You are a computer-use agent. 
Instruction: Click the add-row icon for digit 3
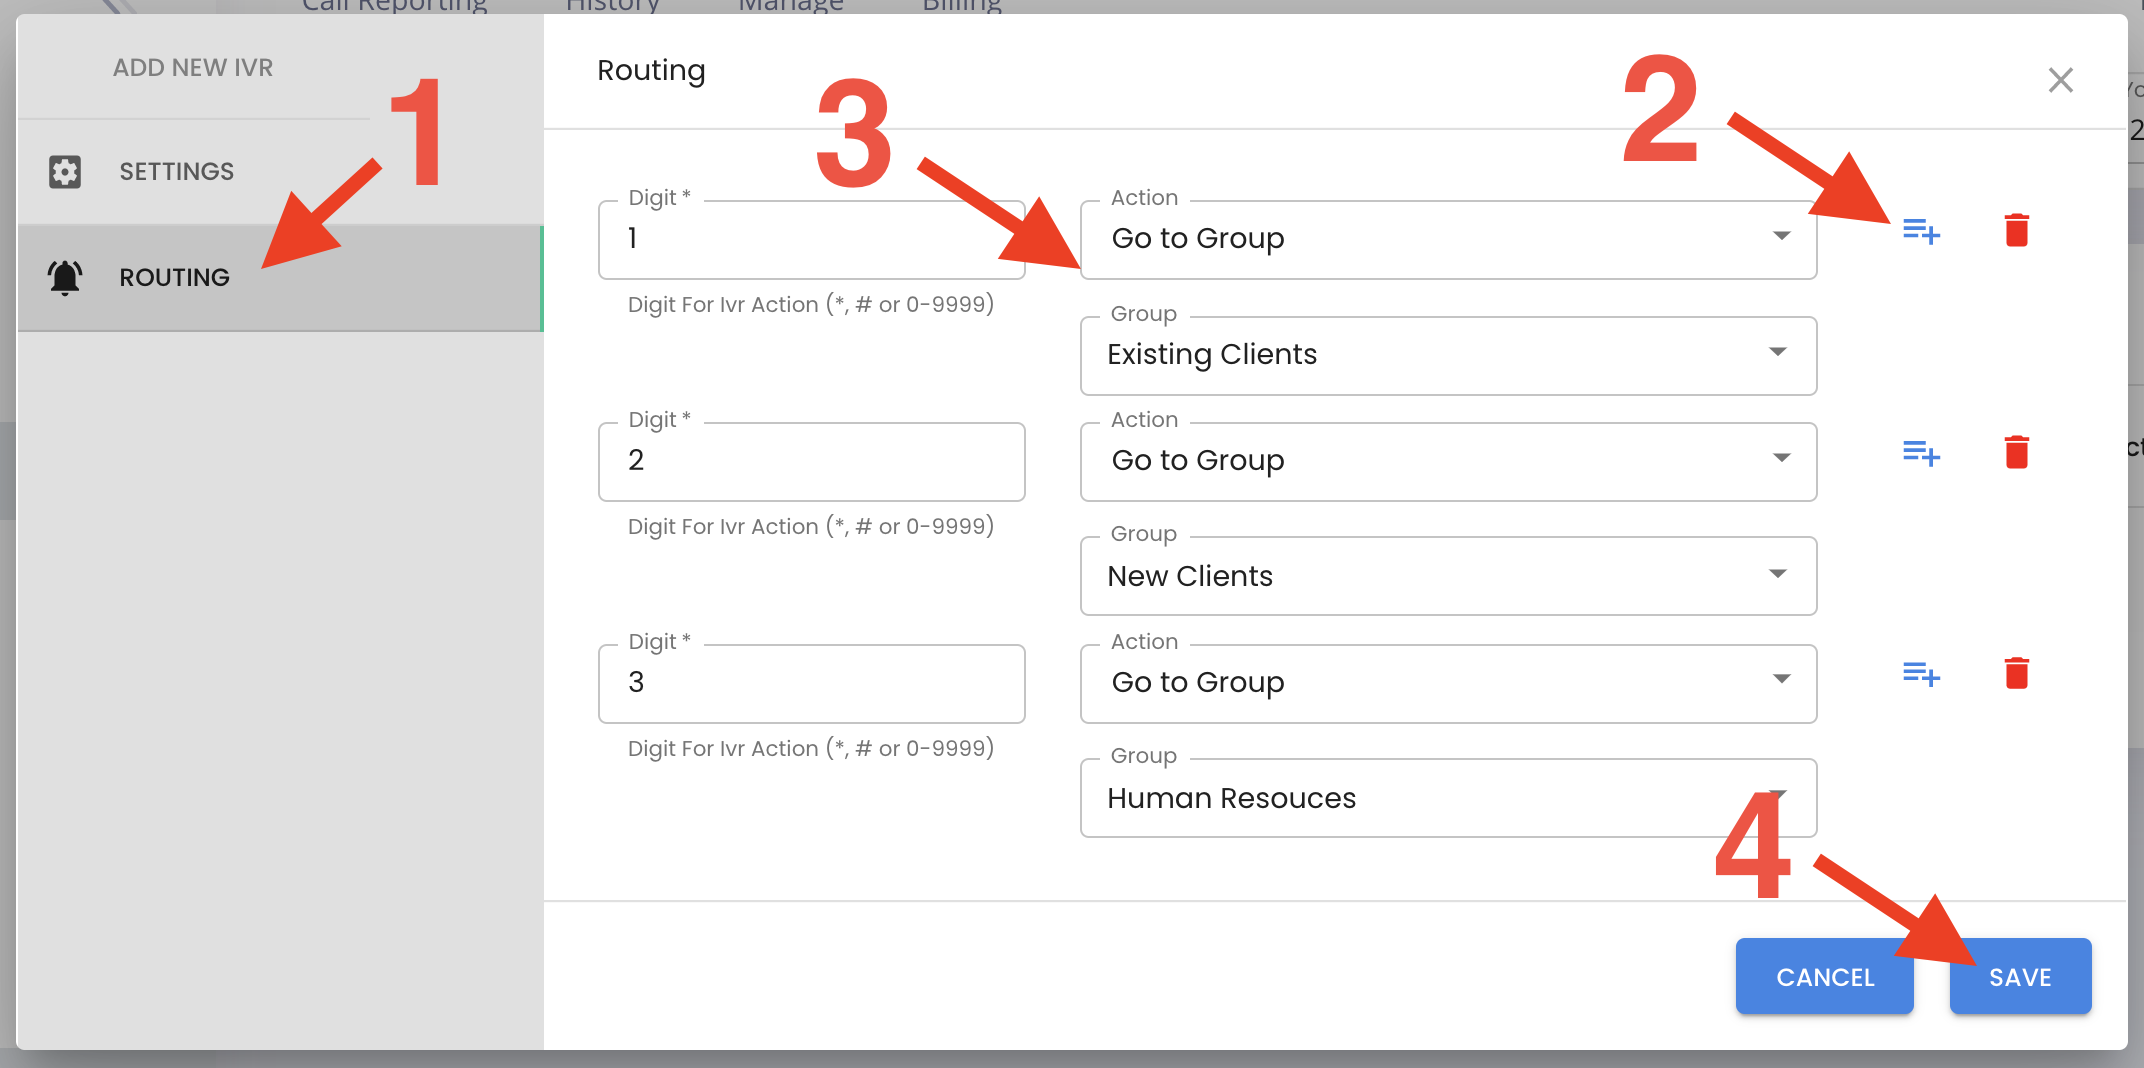[1921, 674]
